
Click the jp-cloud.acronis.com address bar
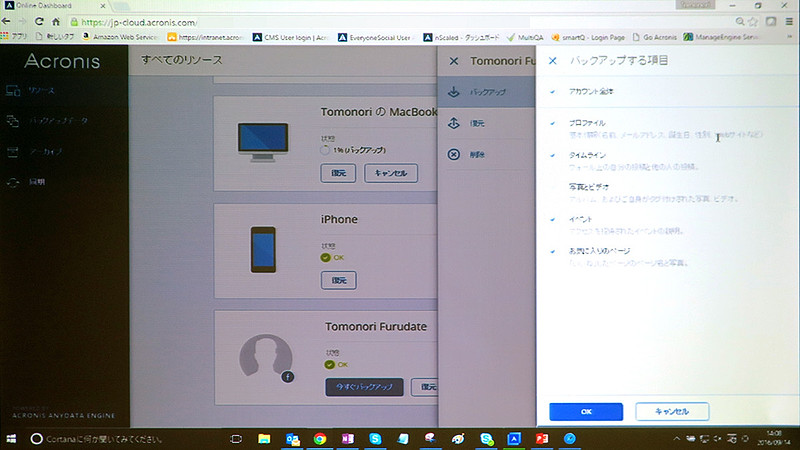pos(398,22)
